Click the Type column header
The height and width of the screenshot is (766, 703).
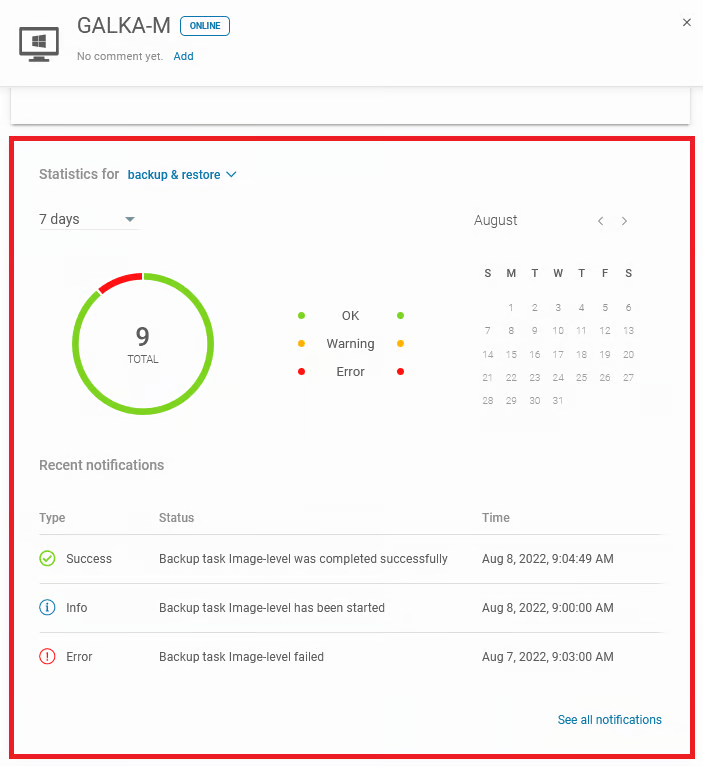[52, 518]
